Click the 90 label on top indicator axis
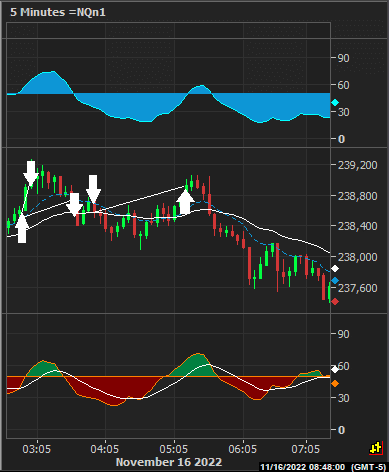The height and width of the screenshot is (472, 389). (344, 58)
